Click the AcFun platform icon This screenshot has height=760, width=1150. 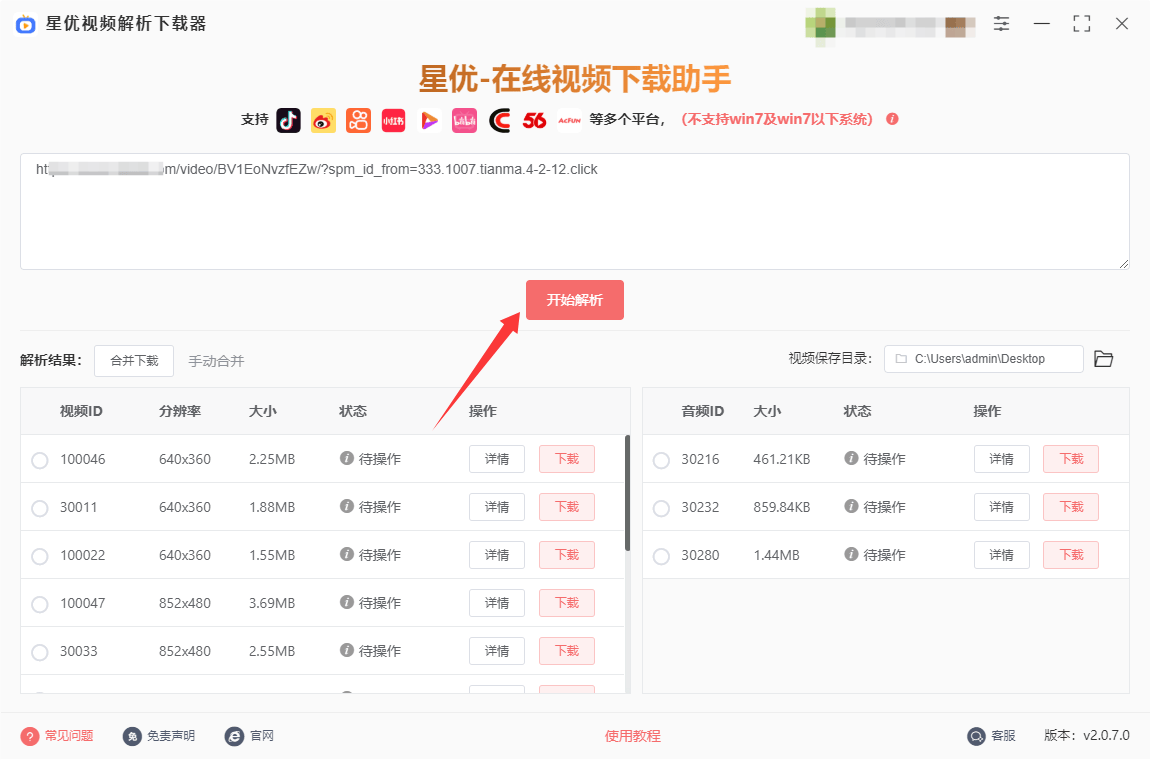coord(569,120)
